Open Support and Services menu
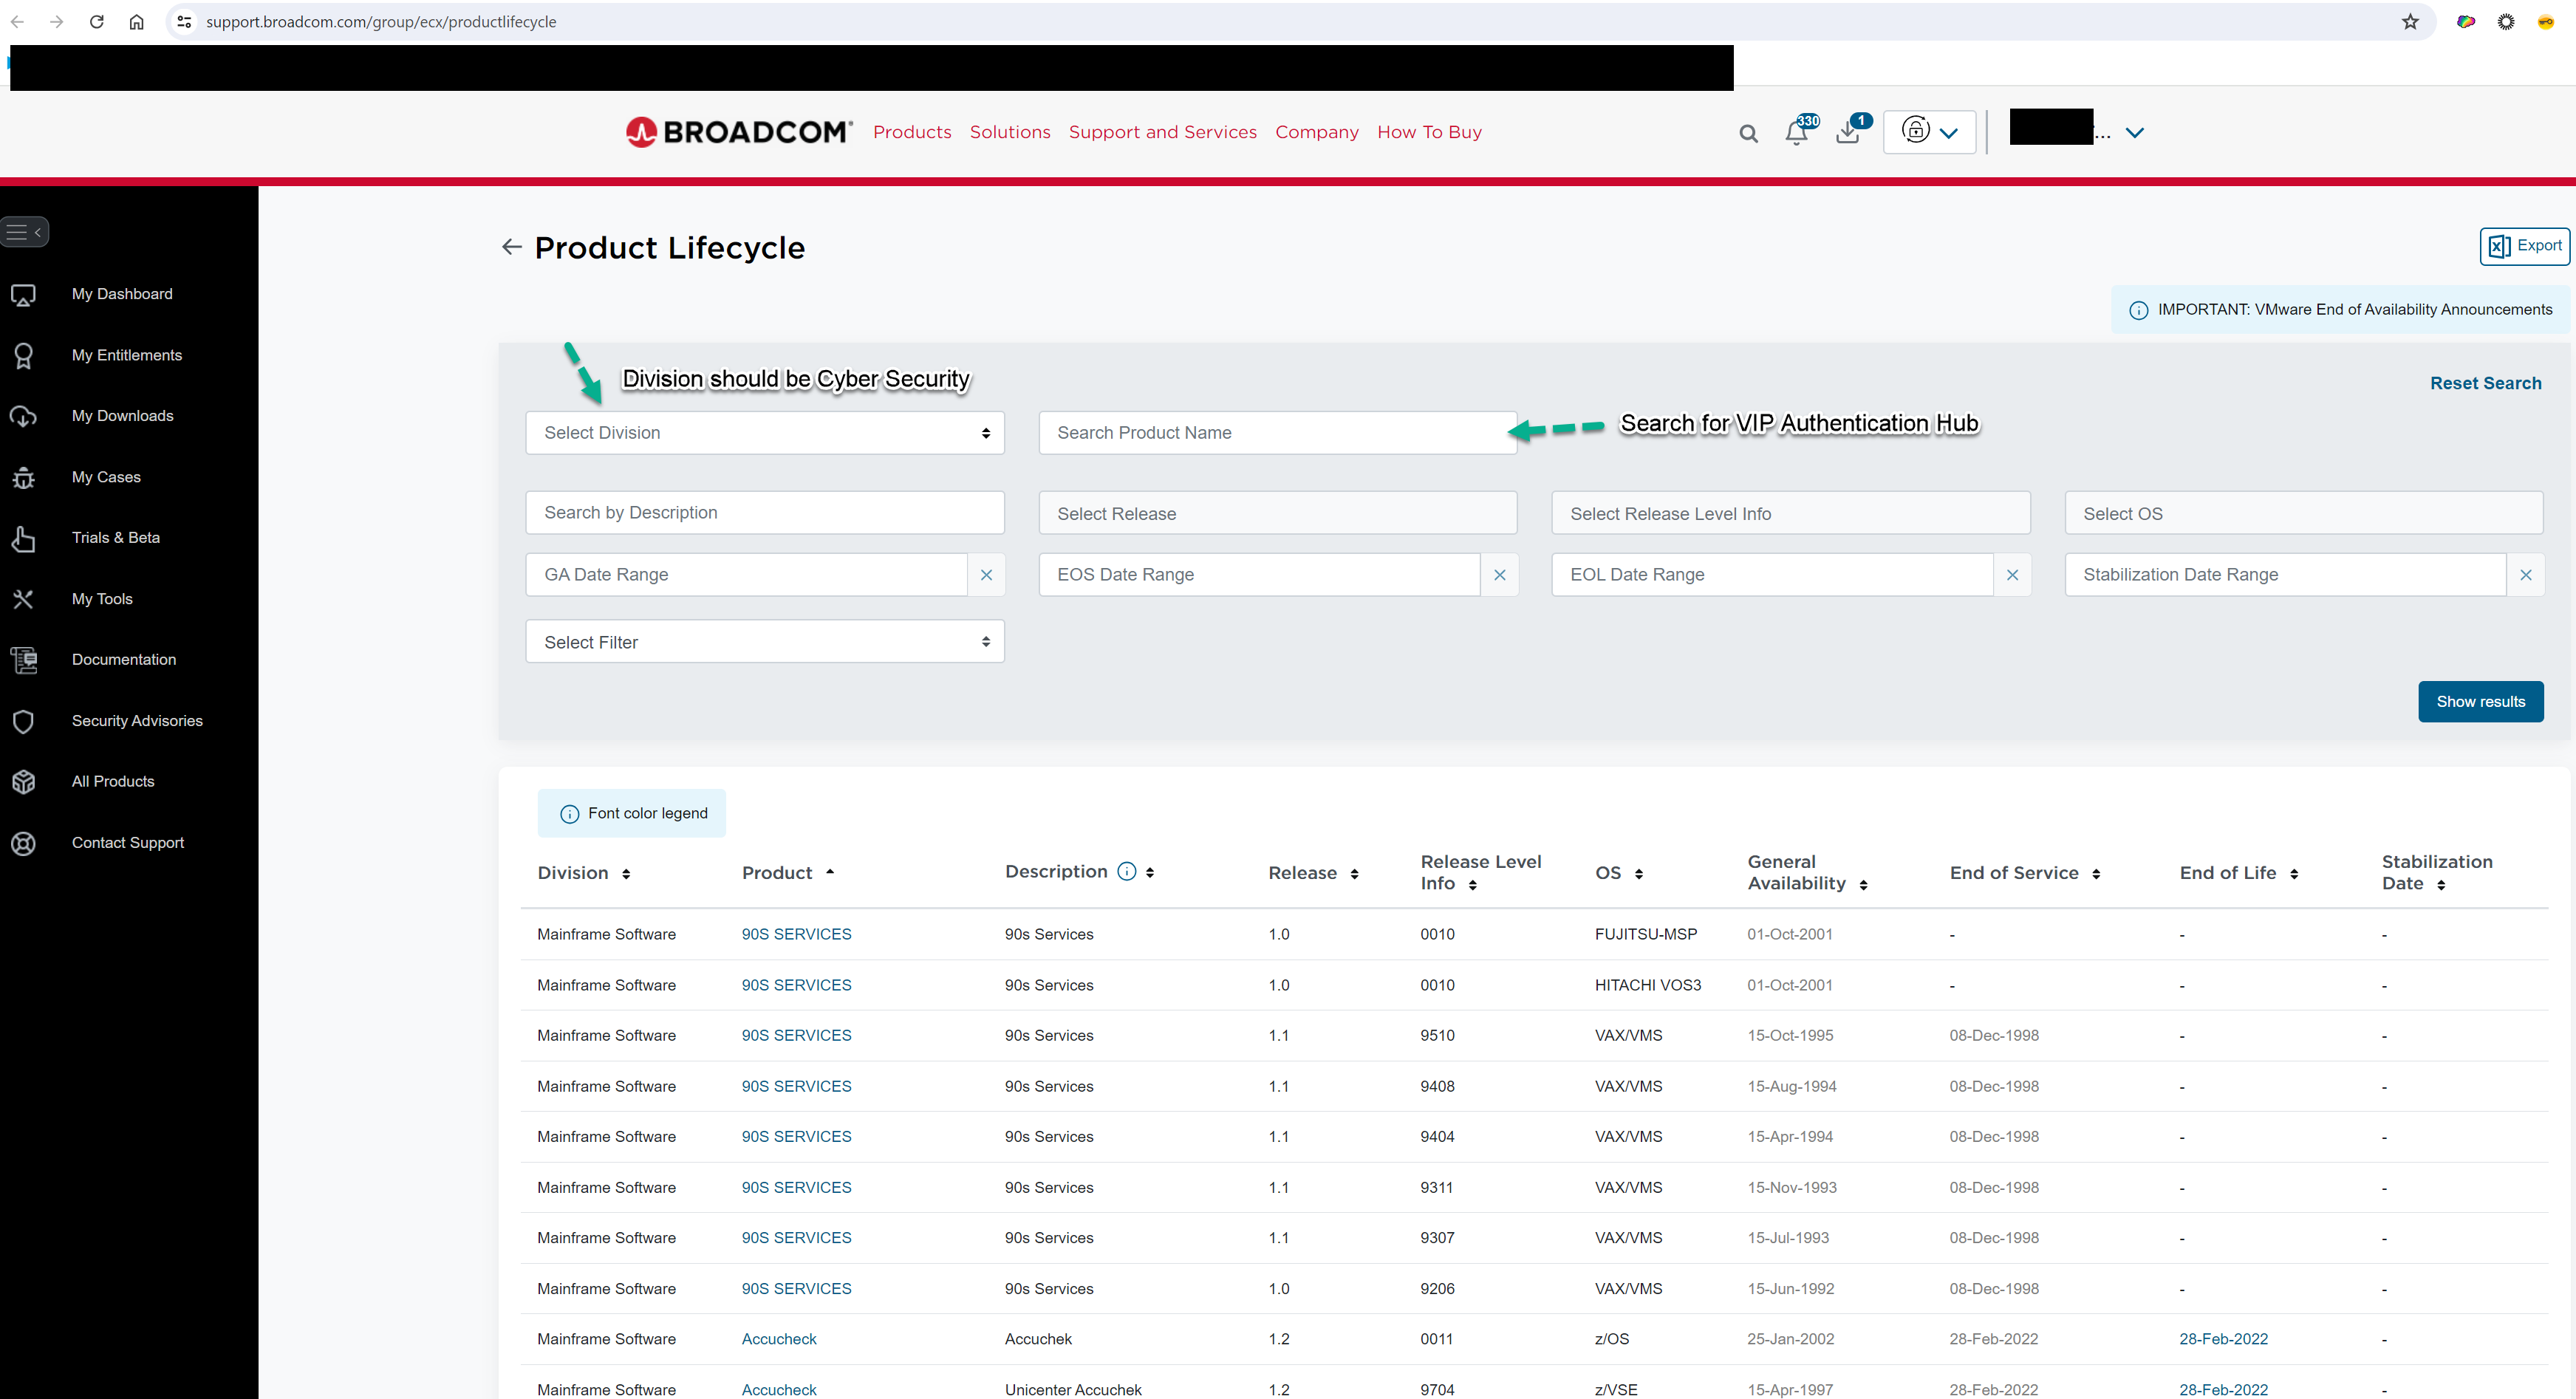 click(x=1162, y=132)
